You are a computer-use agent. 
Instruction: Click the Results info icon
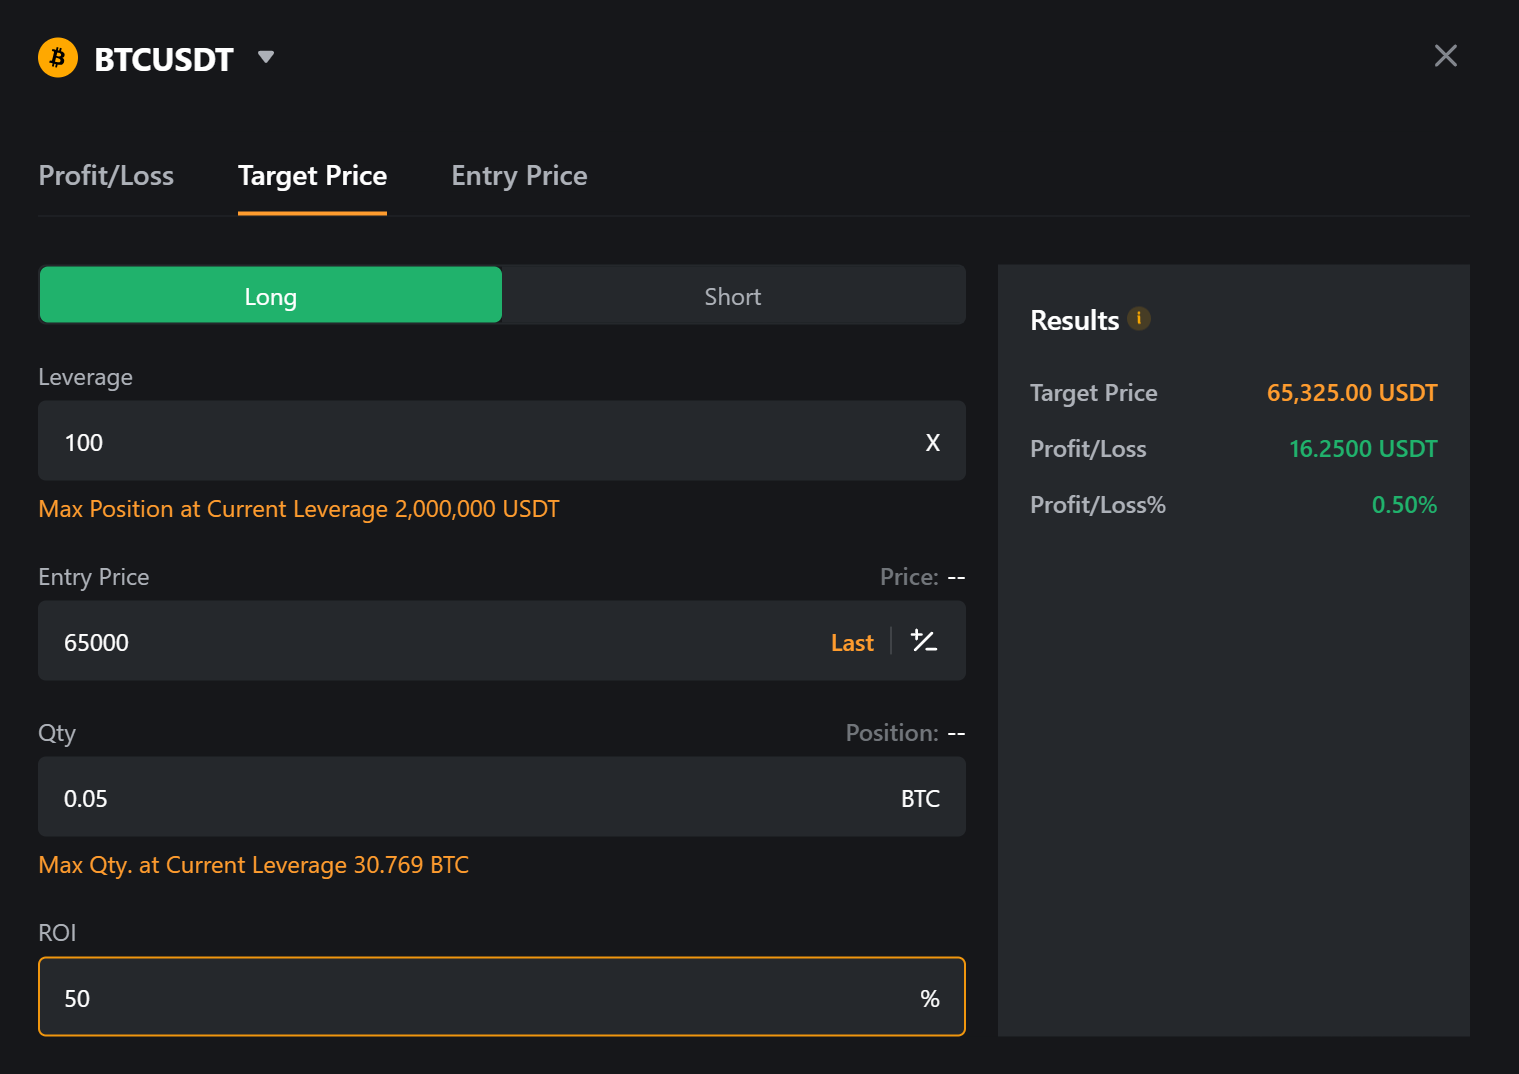[1139, 319]
